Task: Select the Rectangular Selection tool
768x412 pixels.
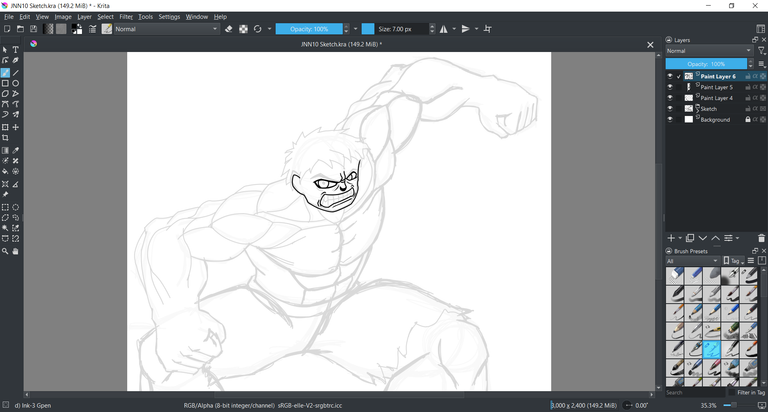Action: [x=5, y=207]
